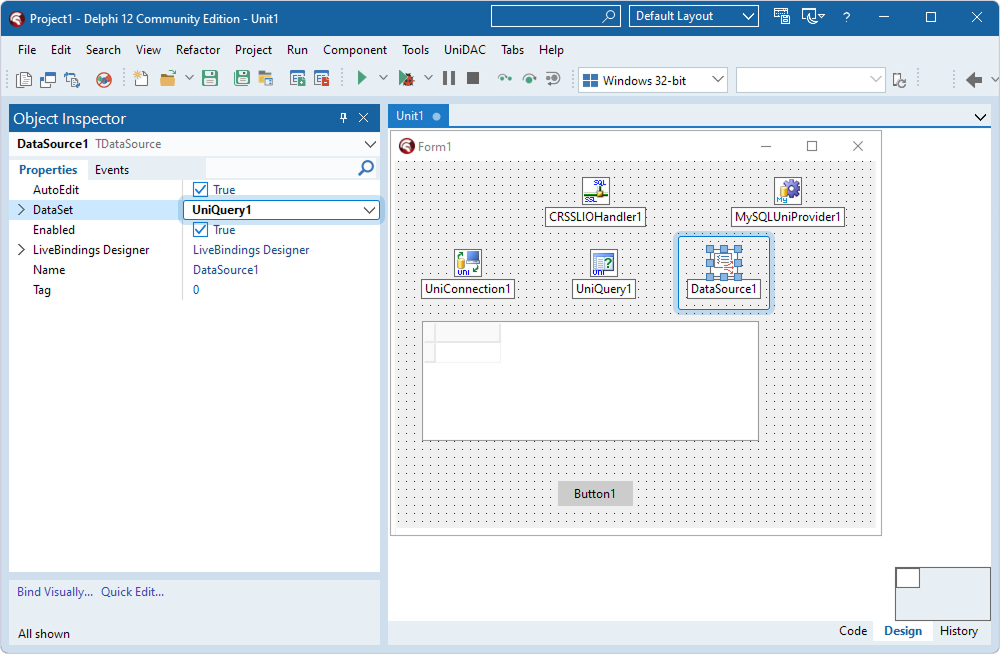The image size is (1000, 654).
Task: Open the Refactor menu
Action: (x=198, y=50)
